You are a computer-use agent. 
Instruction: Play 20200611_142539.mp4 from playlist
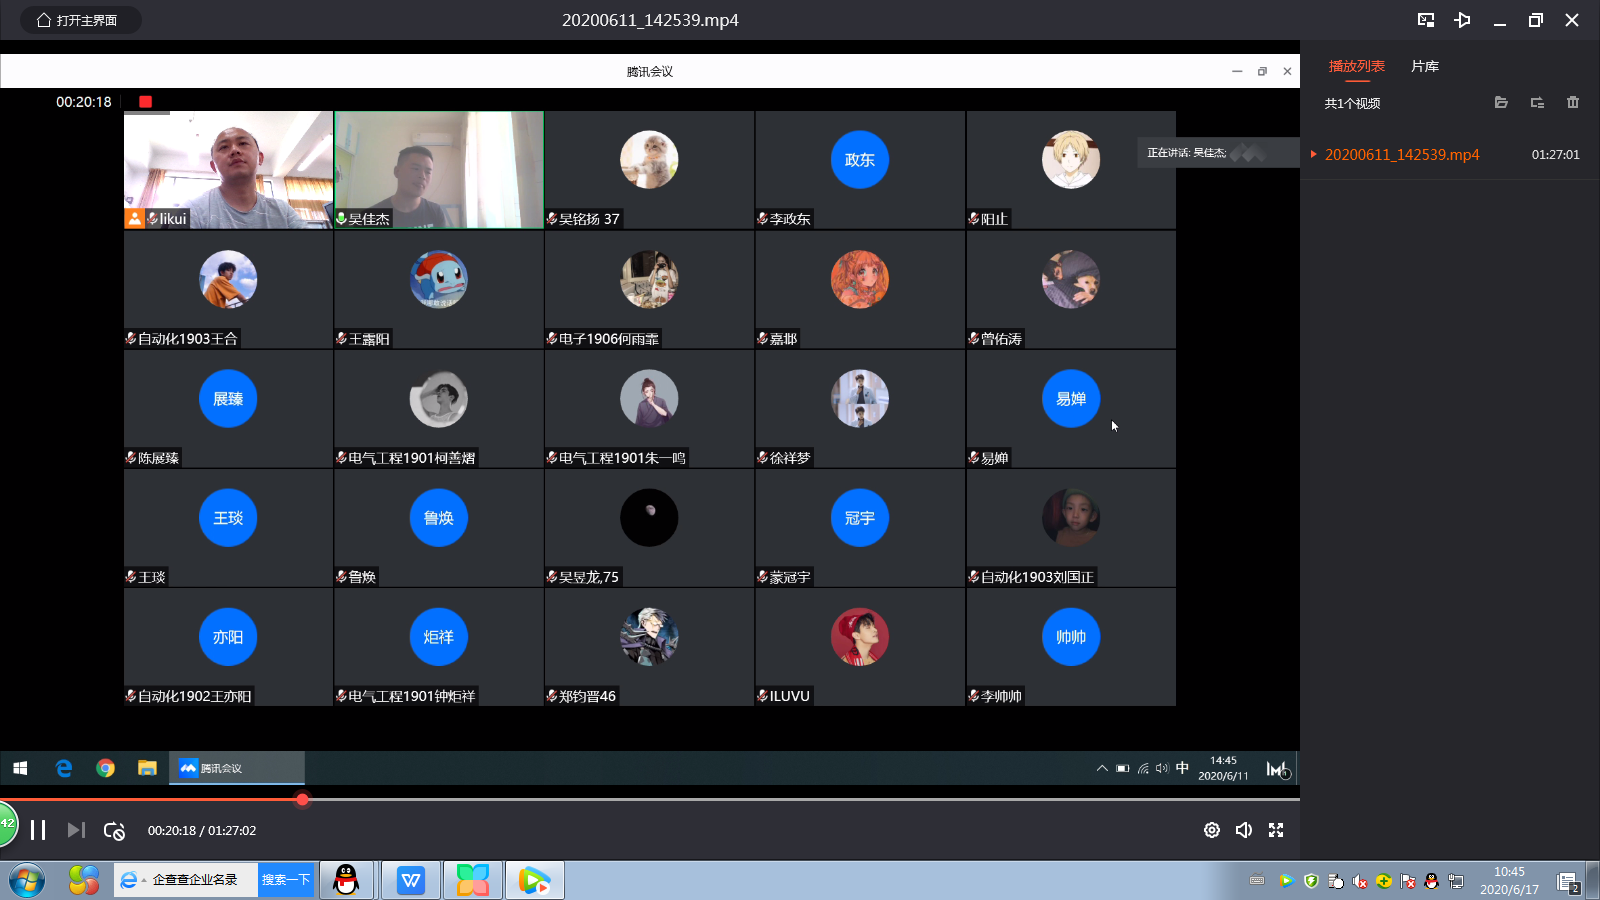coord(1401,155)
